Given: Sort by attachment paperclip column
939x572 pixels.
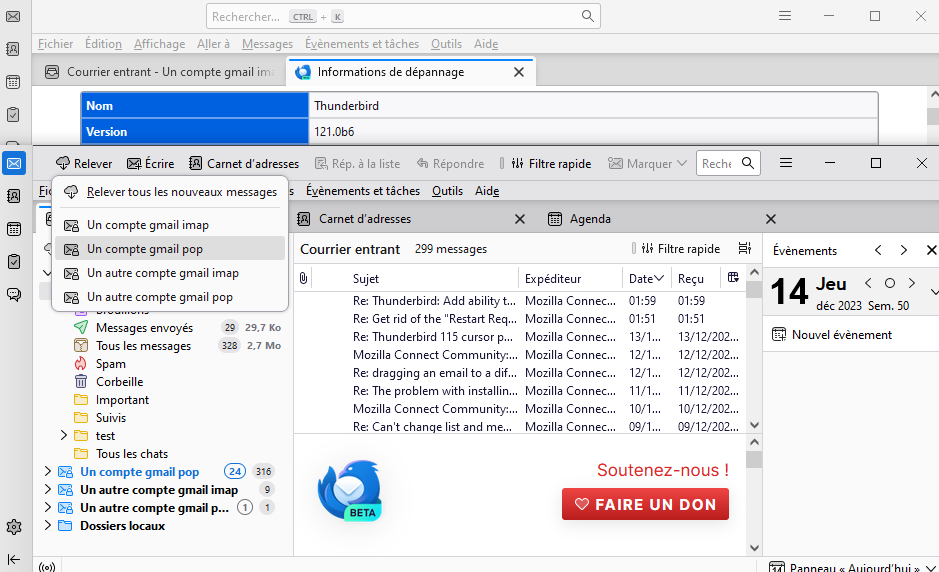Looking at the screenshot, I should coord(303,278).
